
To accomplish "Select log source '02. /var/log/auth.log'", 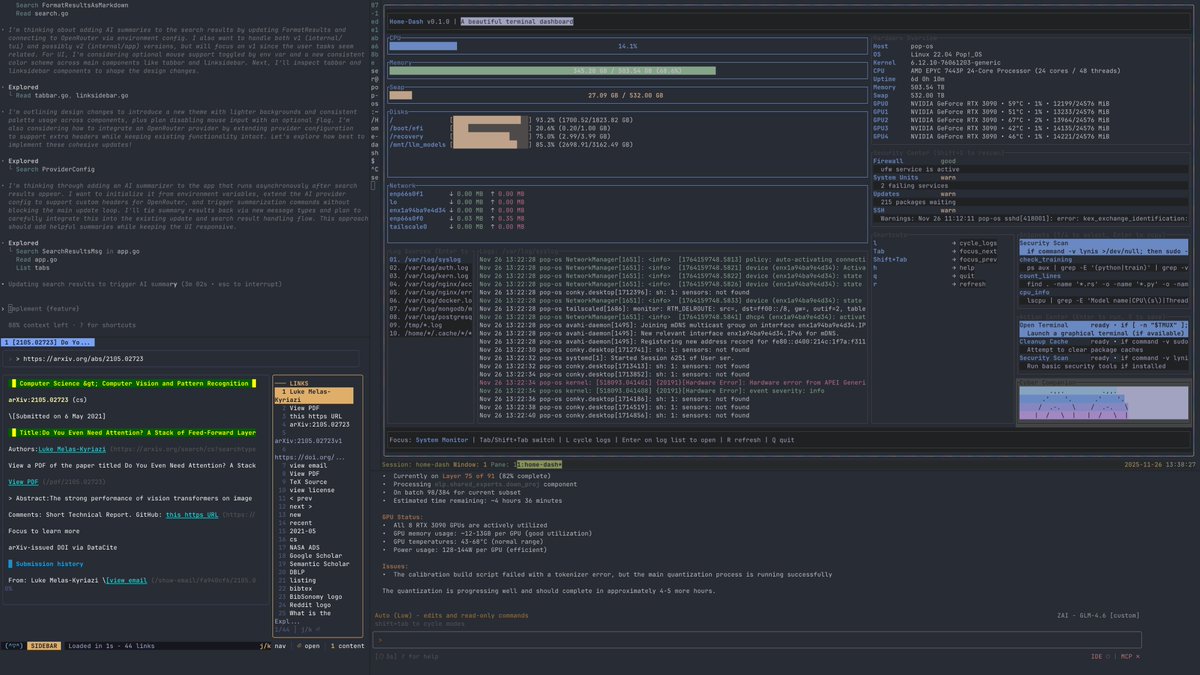I will [430, 267].
